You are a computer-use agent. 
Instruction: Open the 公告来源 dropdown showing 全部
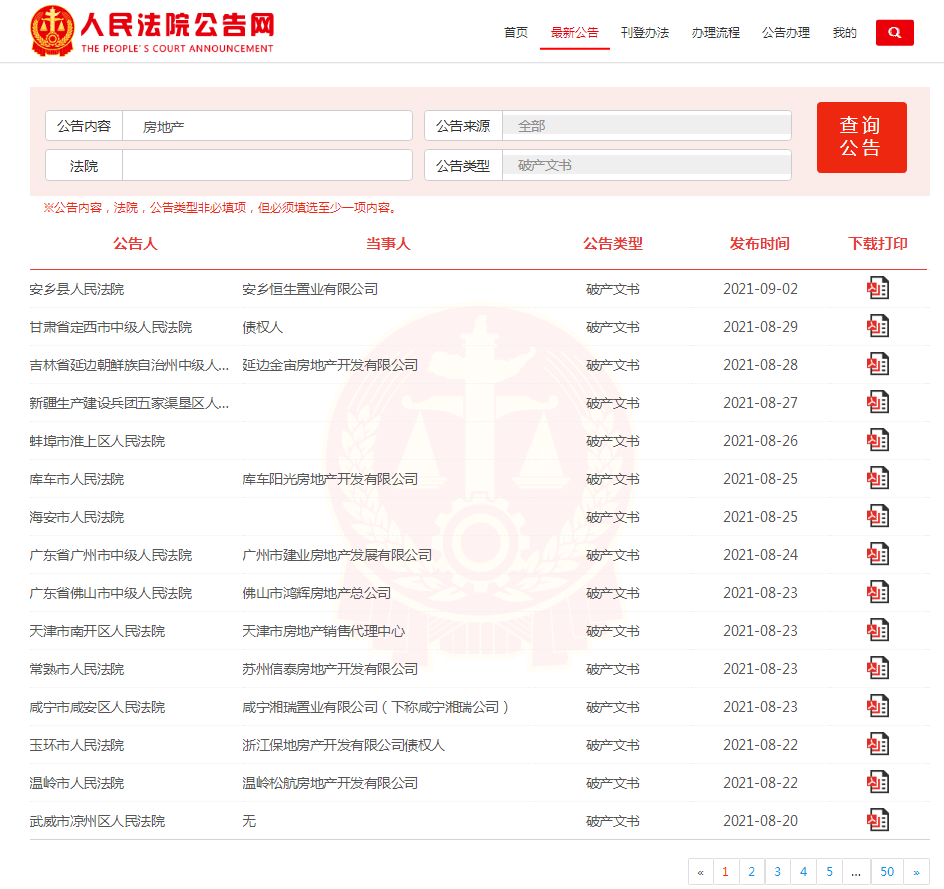click(x=646, y=126)
